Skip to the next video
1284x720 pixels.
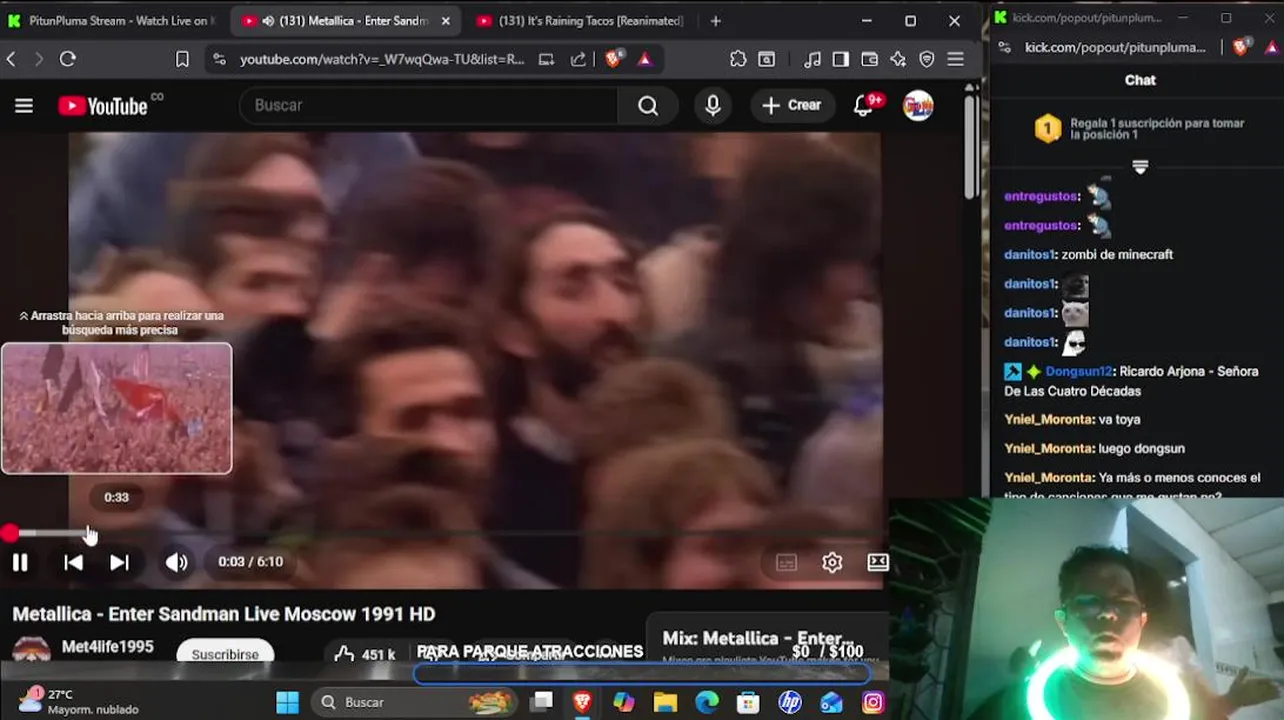tap(119, 562)
